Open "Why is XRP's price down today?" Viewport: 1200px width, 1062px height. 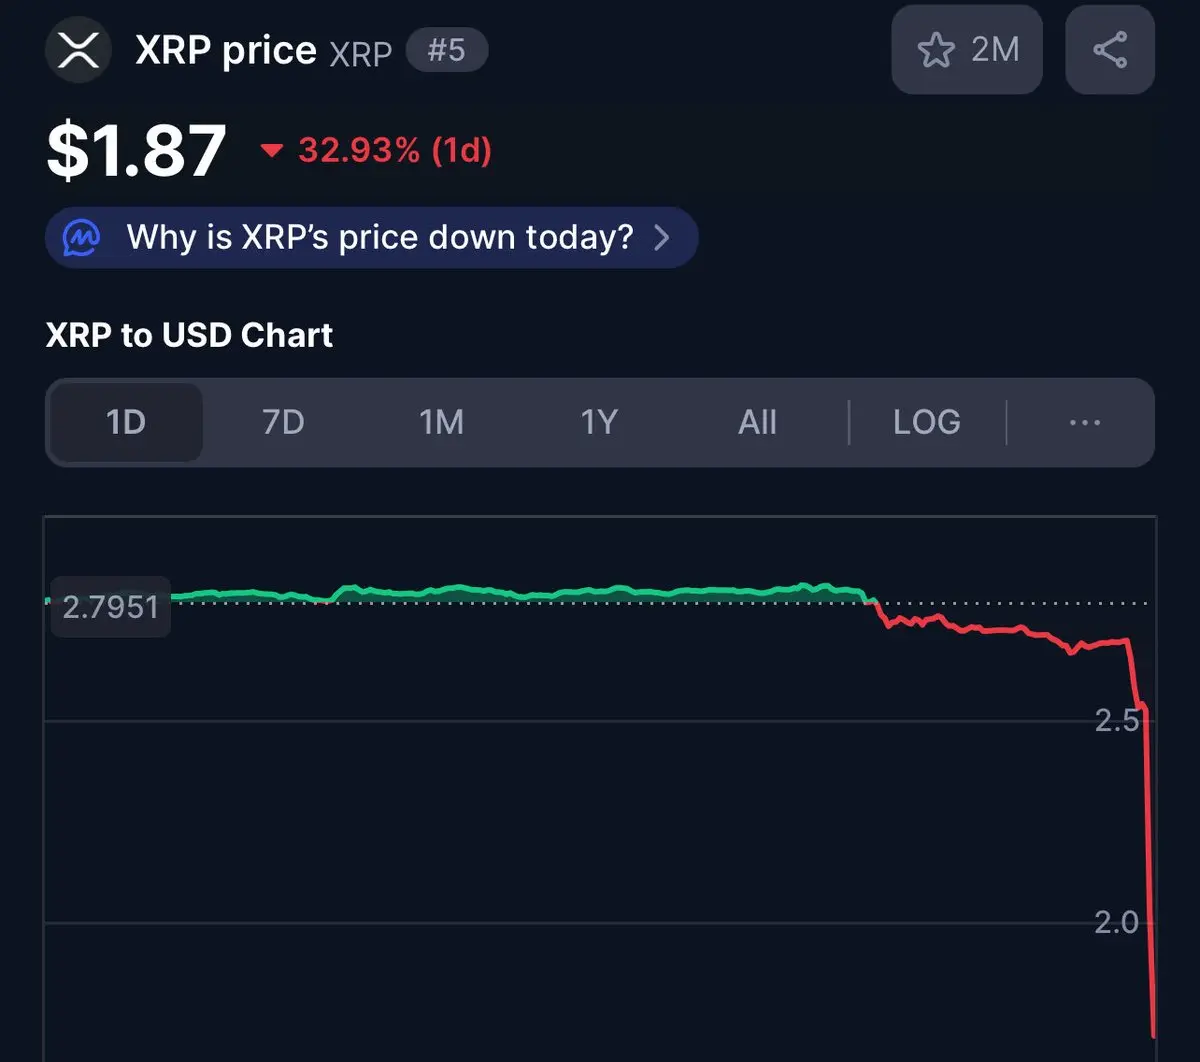[379, 238]
